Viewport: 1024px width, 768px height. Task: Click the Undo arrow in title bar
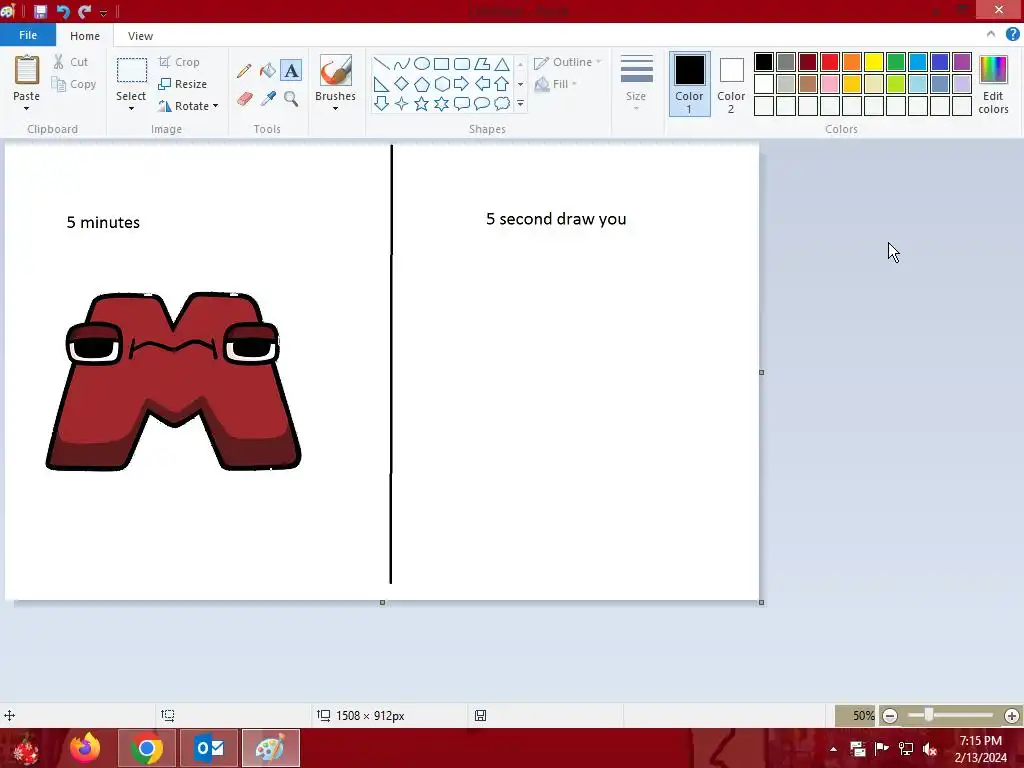pyautogui.click(x=63, y=11)
